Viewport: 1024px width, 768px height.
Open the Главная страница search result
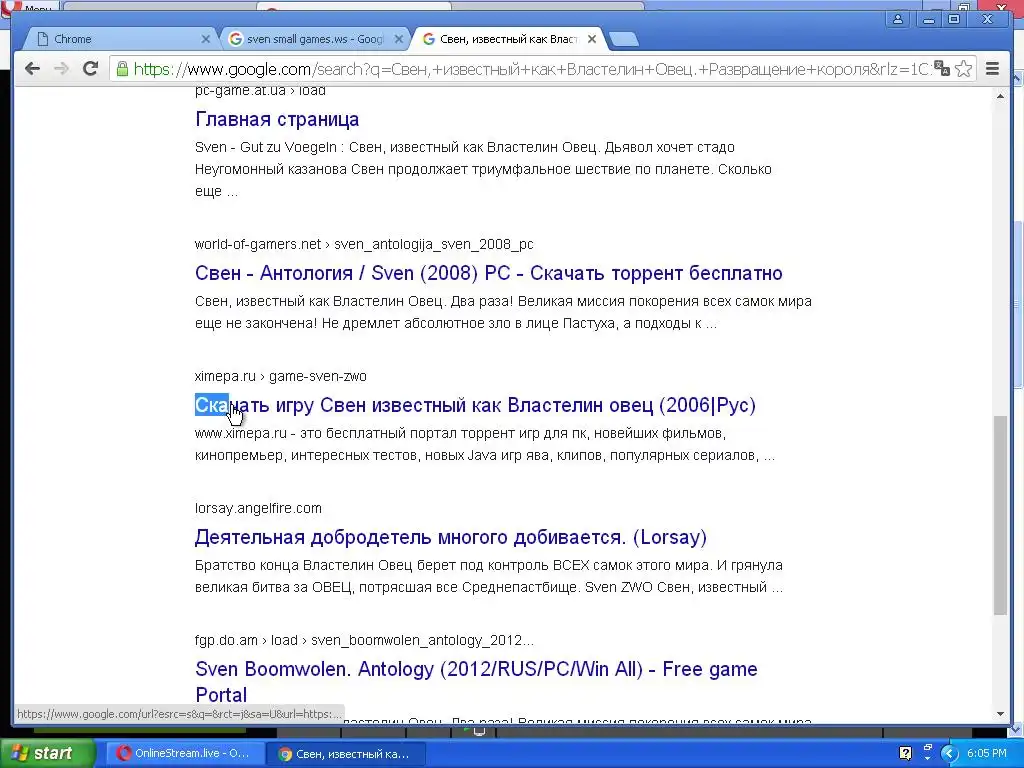277,120
